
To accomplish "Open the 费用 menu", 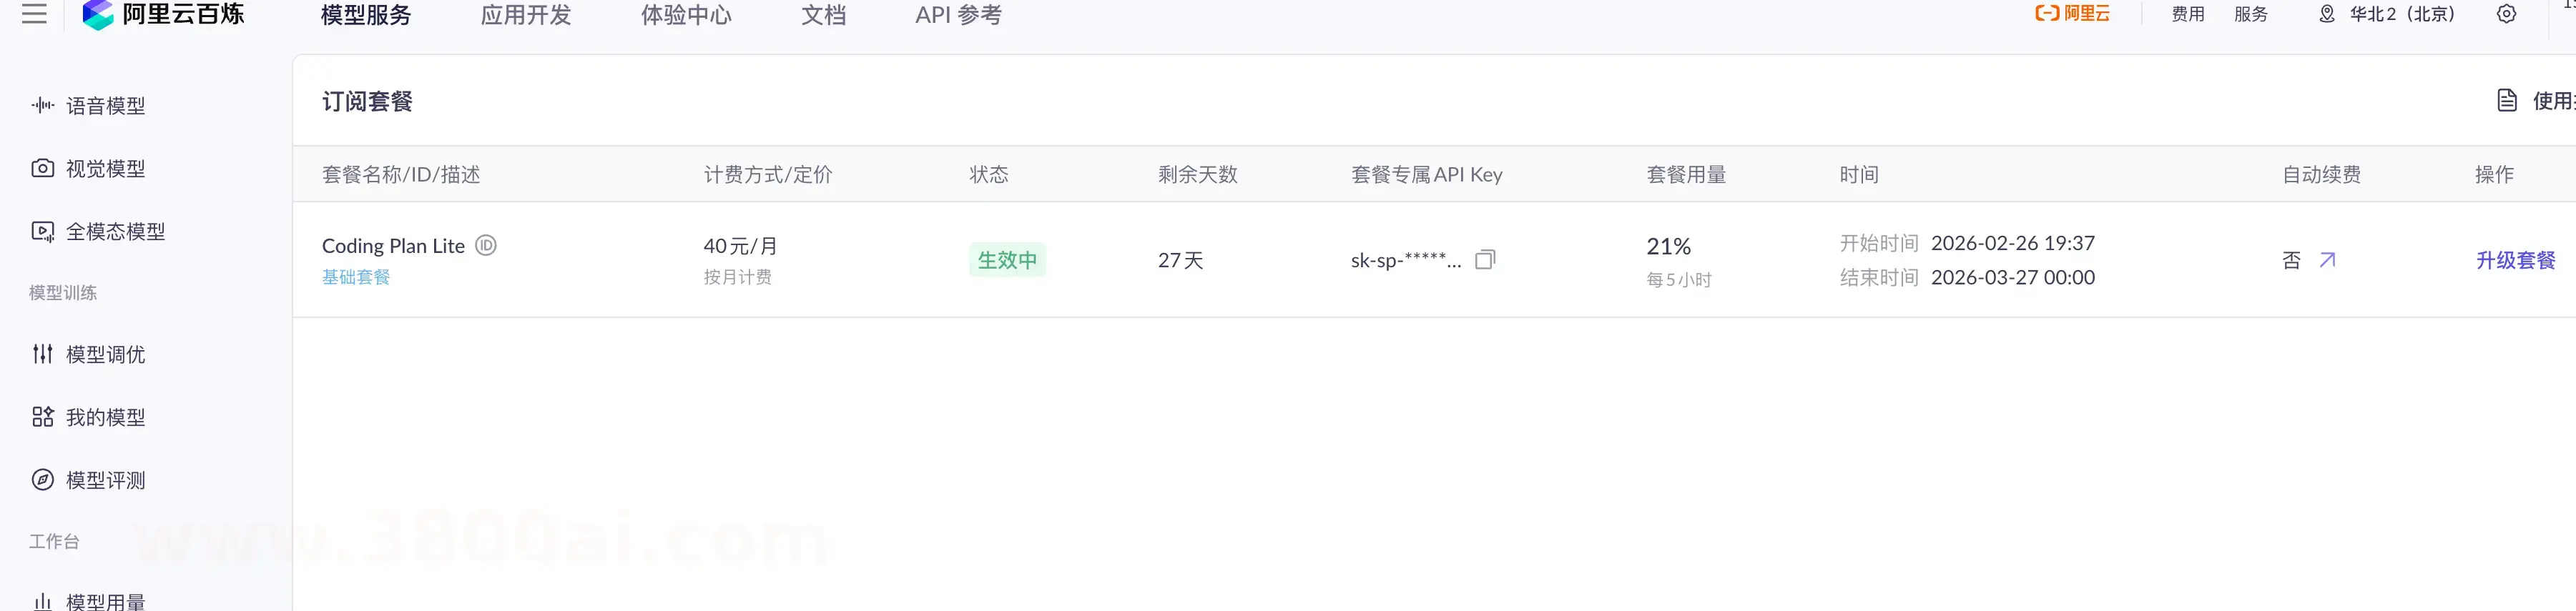I will point(2187,14).
